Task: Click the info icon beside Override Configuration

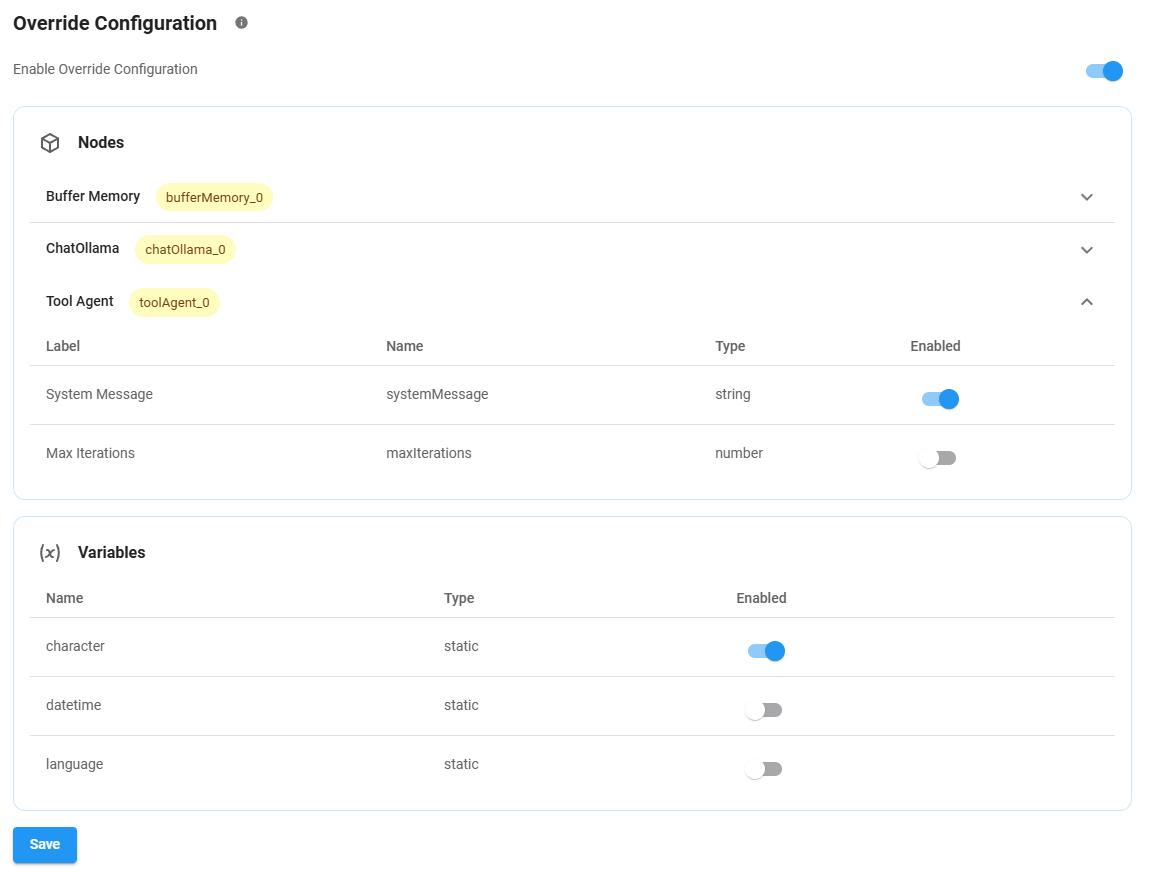Action: tap(241, 22)
